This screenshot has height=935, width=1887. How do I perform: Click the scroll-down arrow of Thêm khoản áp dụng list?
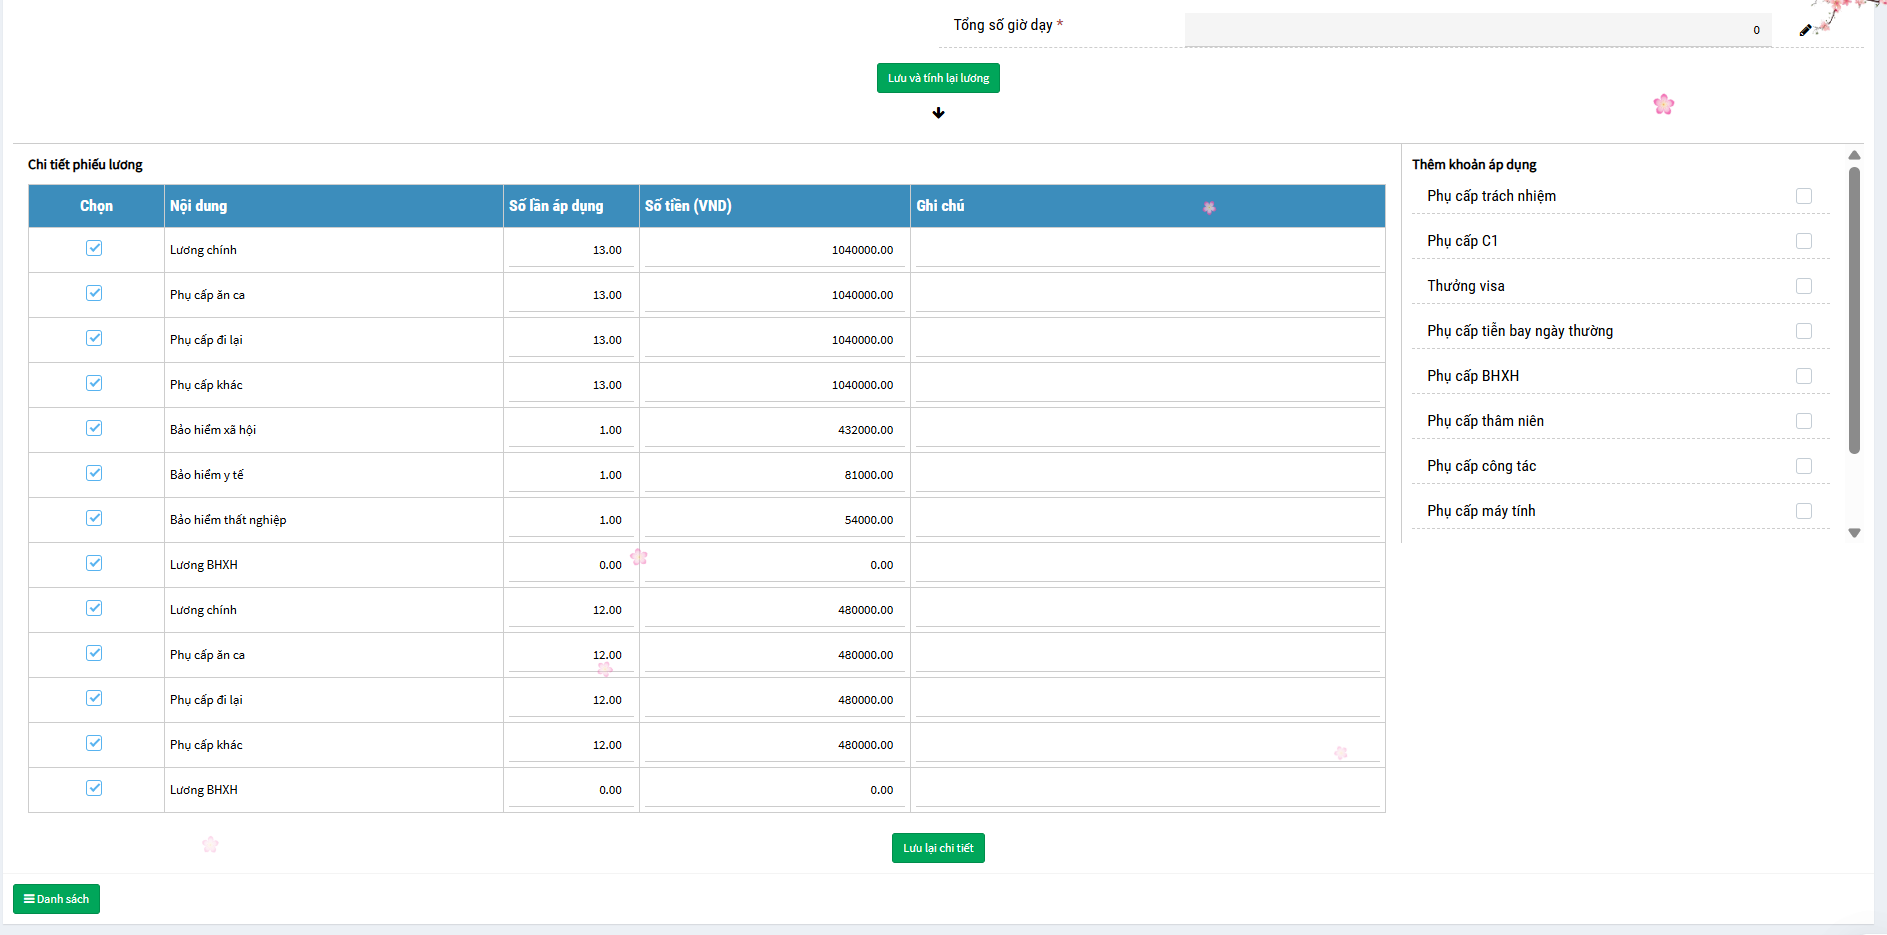(x=1854, y=533)
